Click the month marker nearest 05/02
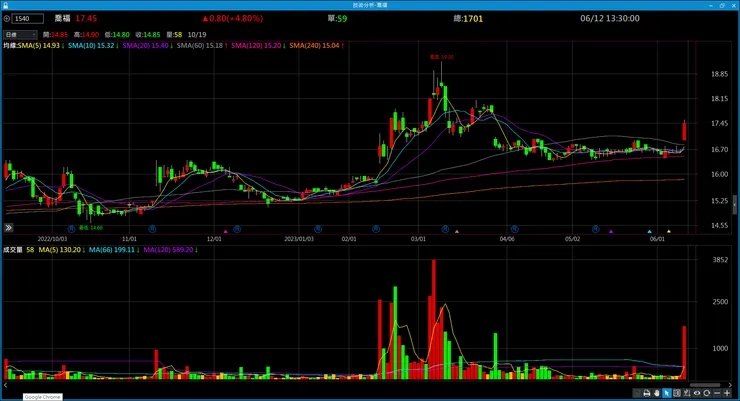740x401 pixels. click(596, 229)
